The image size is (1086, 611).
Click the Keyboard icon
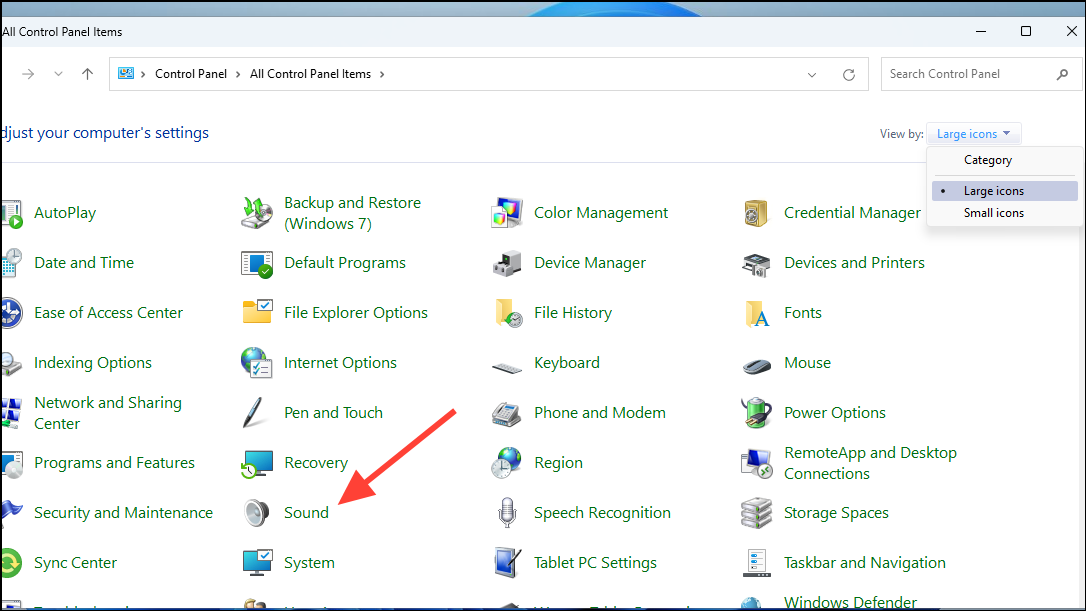[507, 367]
